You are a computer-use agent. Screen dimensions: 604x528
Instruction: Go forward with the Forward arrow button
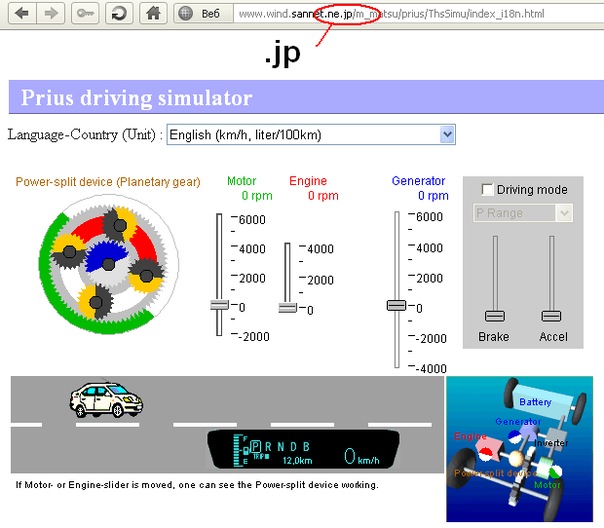click(51, 13)
